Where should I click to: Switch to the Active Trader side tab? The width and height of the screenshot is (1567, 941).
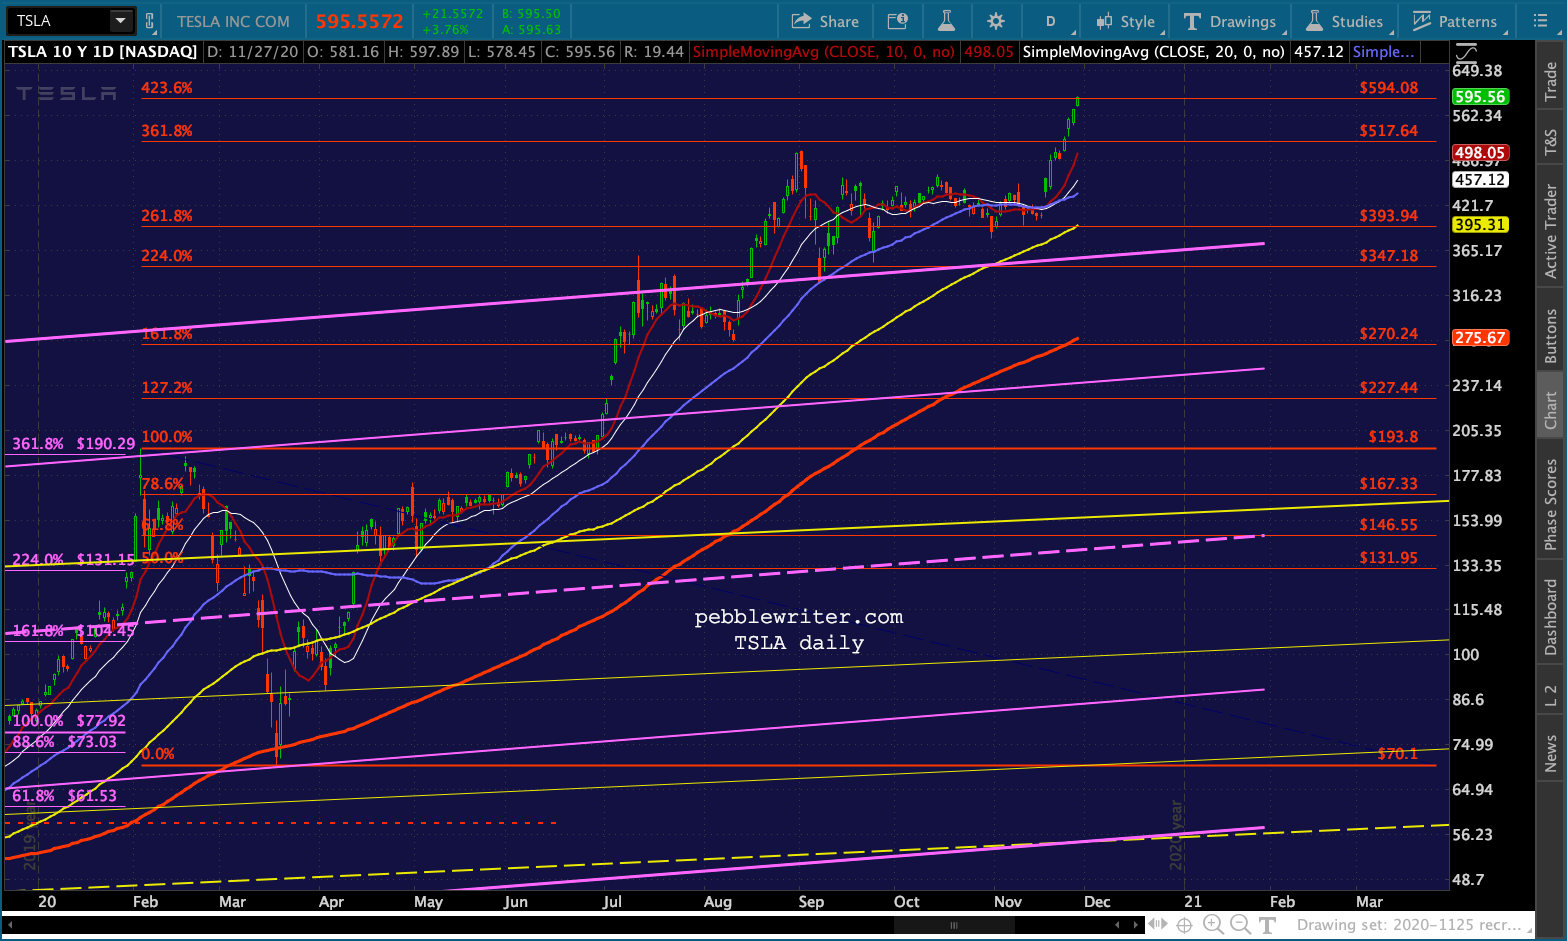(x=1551, y=231)
